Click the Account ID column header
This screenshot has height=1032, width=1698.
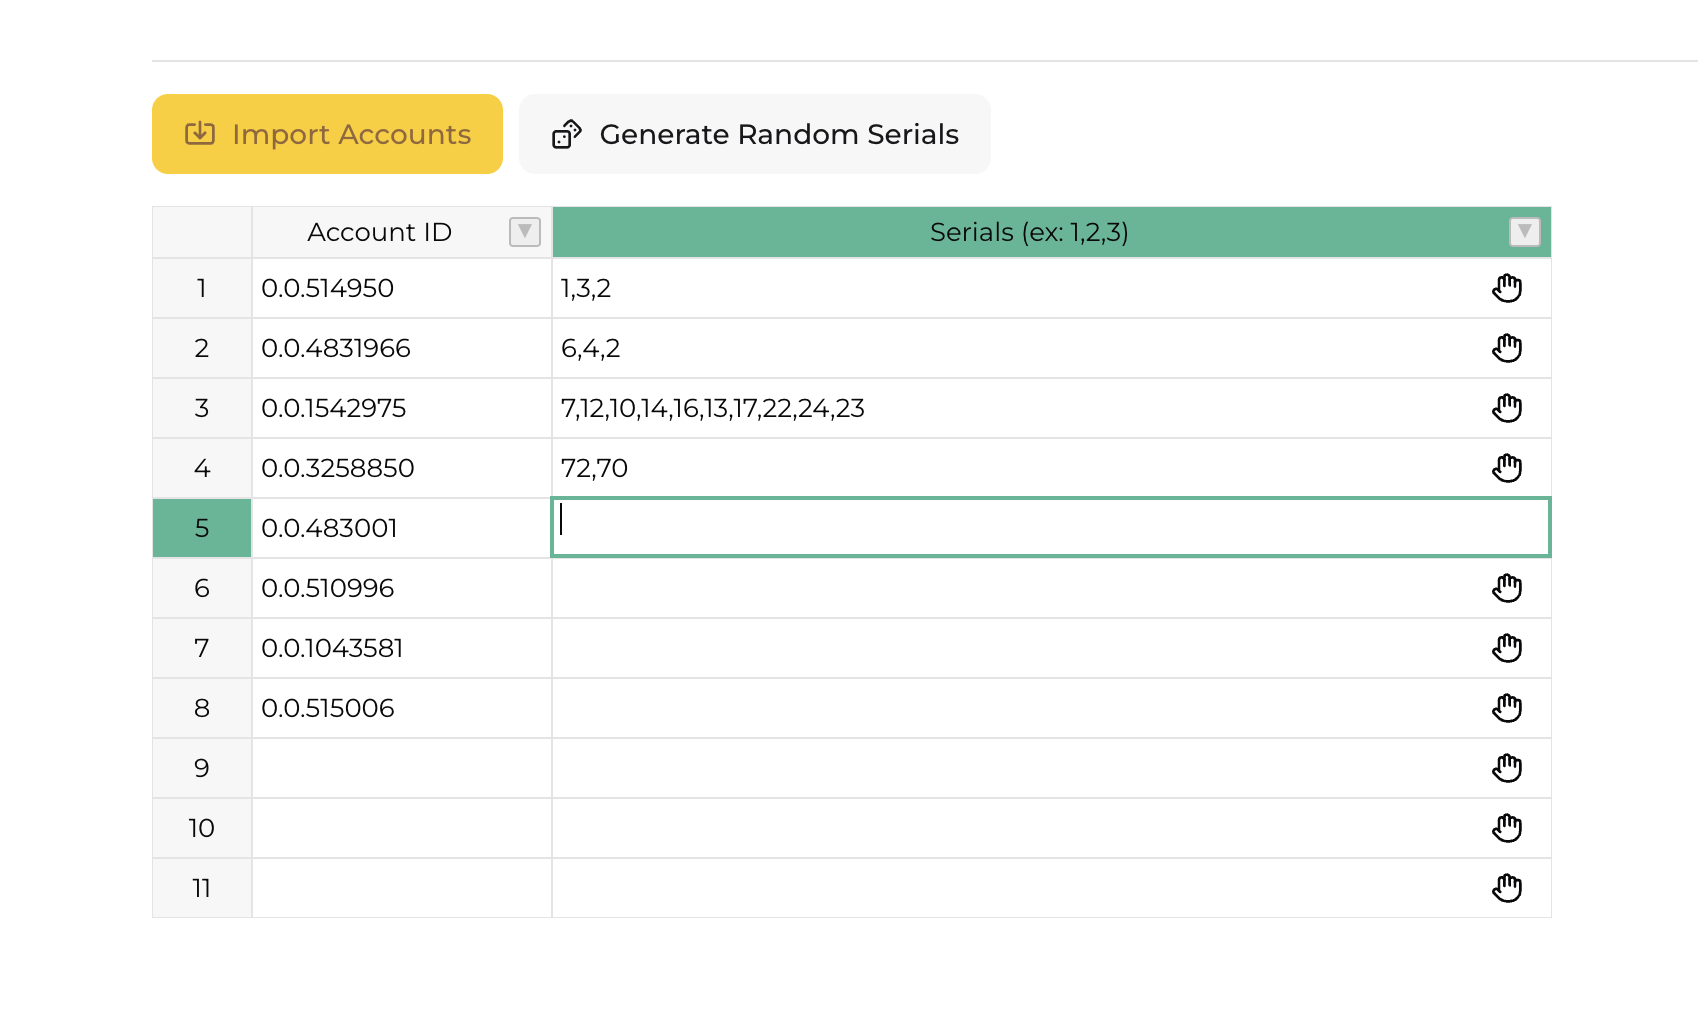(380, 232)
